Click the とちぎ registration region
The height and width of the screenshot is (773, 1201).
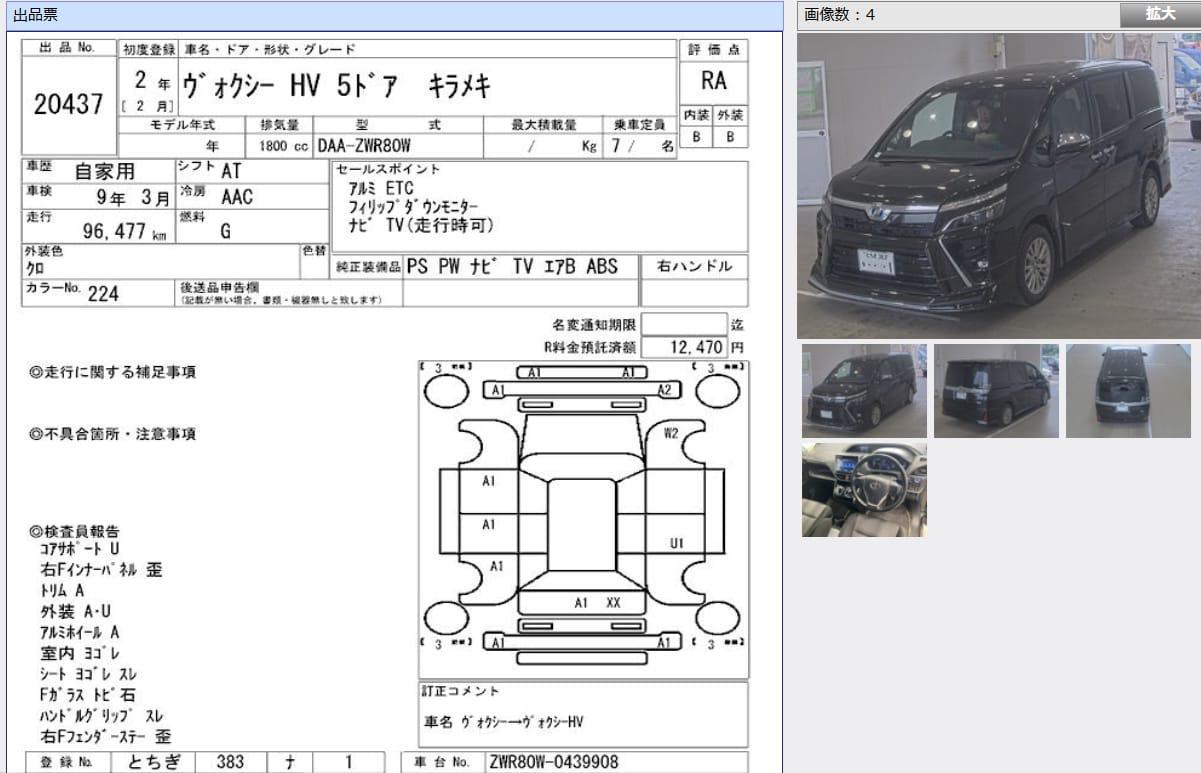coord(153,762)
